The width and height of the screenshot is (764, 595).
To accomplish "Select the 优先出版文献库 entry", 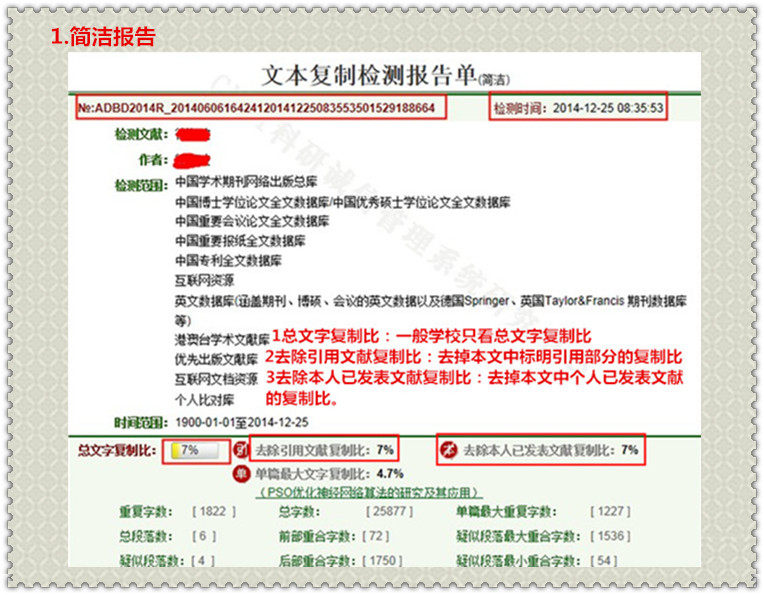I will [x=216, y=360].
